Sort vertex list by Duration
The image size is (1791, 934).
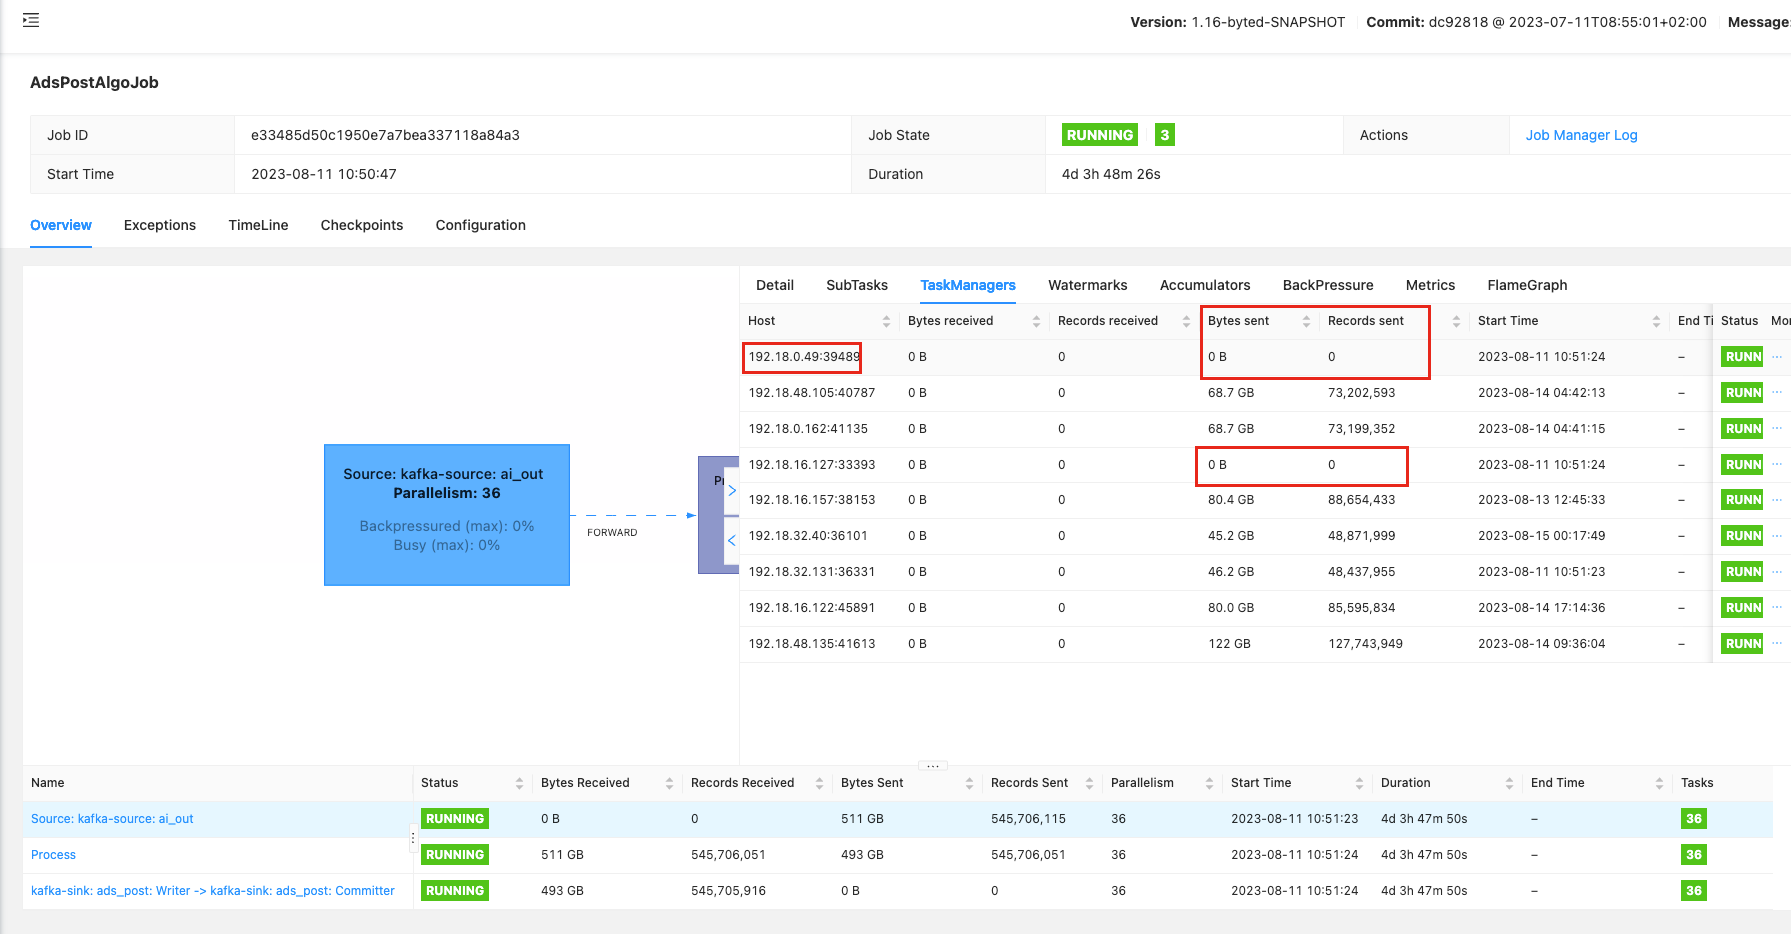click(x=1509, y=783)
